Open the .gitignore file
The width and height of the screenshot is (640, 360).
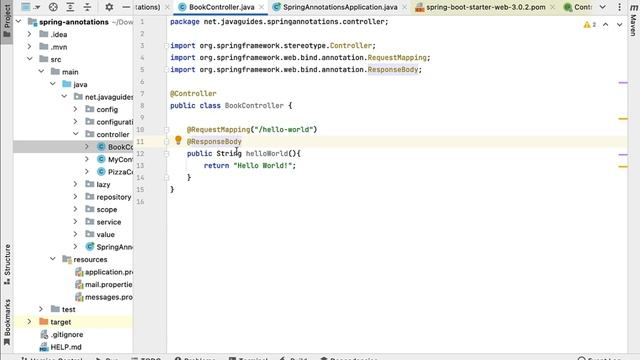click(62, 334)
